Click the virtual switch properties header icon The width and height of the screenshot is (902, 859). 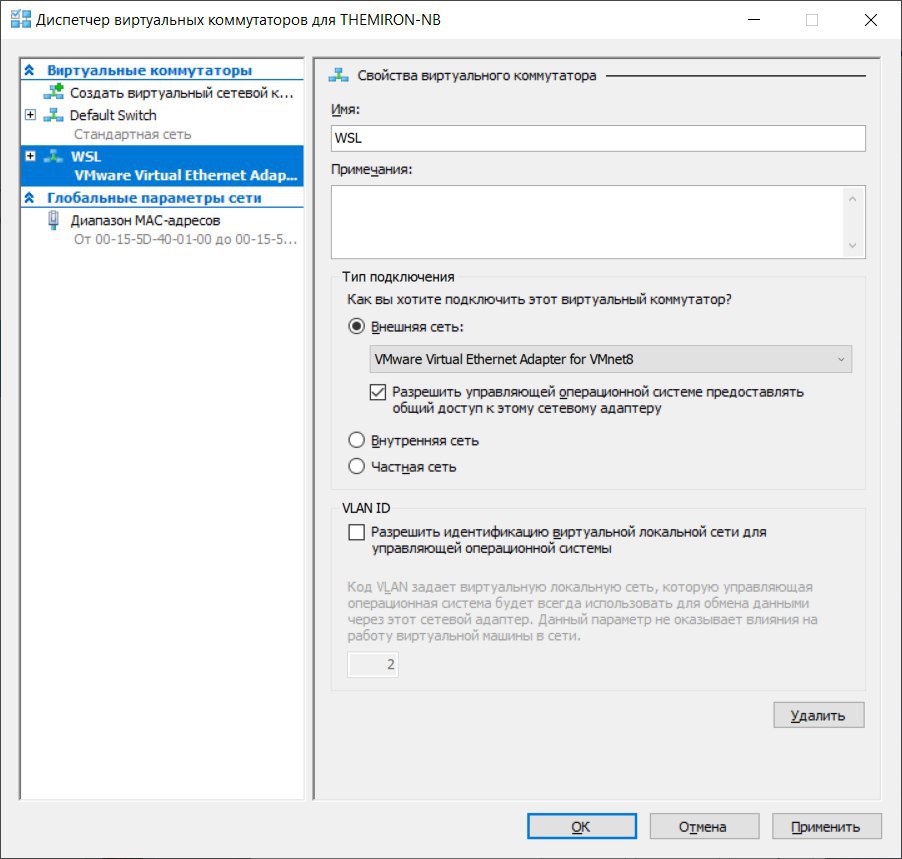click(x=338, y=75)
